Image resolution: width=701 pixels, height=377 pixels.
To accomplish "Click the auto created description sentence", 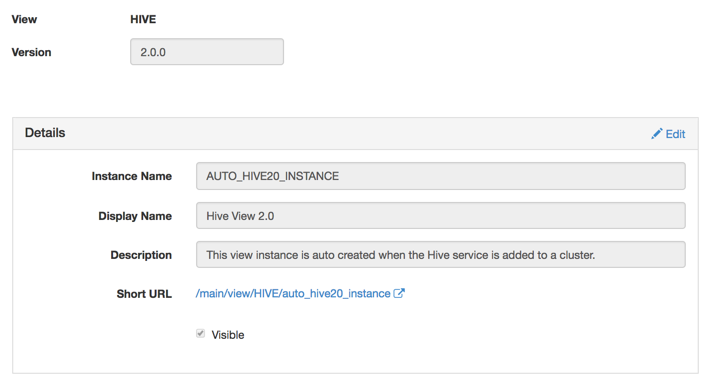I will click(401, 255).
